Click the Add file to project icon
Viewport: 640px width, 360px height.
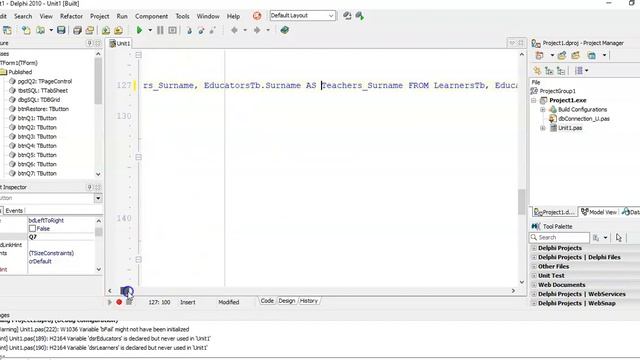106,30
